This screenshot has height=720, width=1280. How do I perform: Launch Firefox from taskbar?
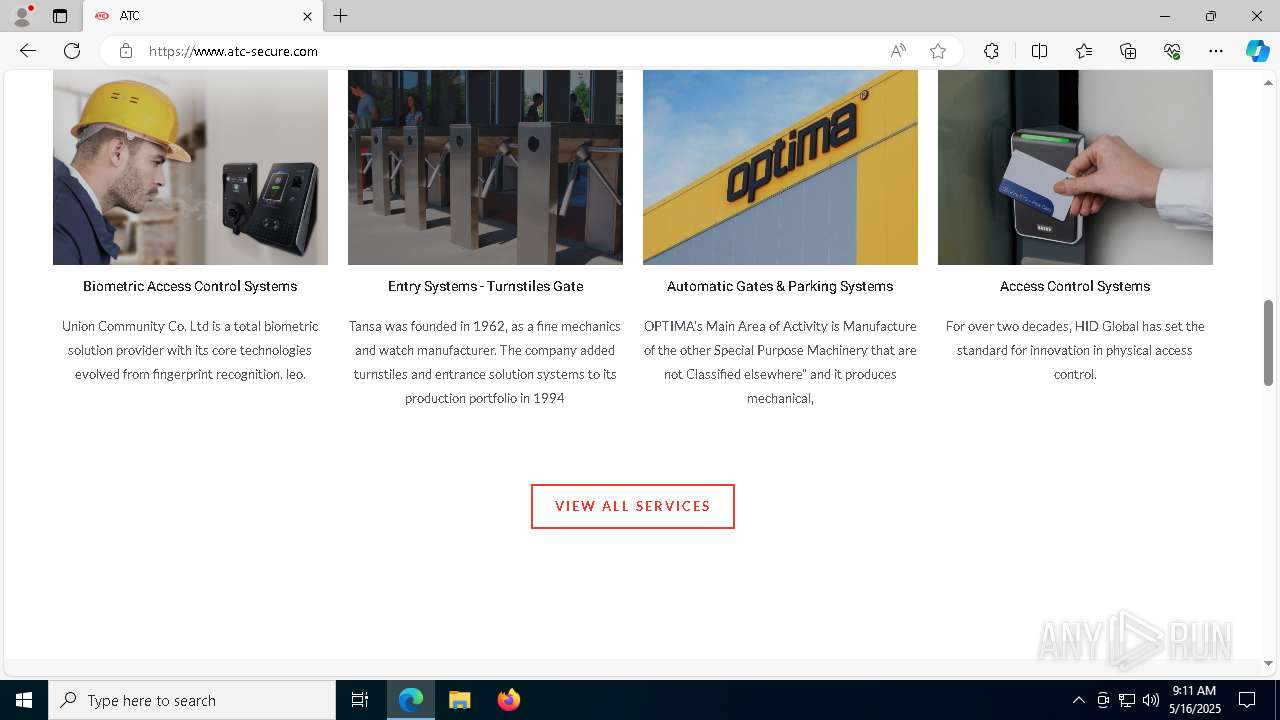pyautogui.click(x=508, y=700)
